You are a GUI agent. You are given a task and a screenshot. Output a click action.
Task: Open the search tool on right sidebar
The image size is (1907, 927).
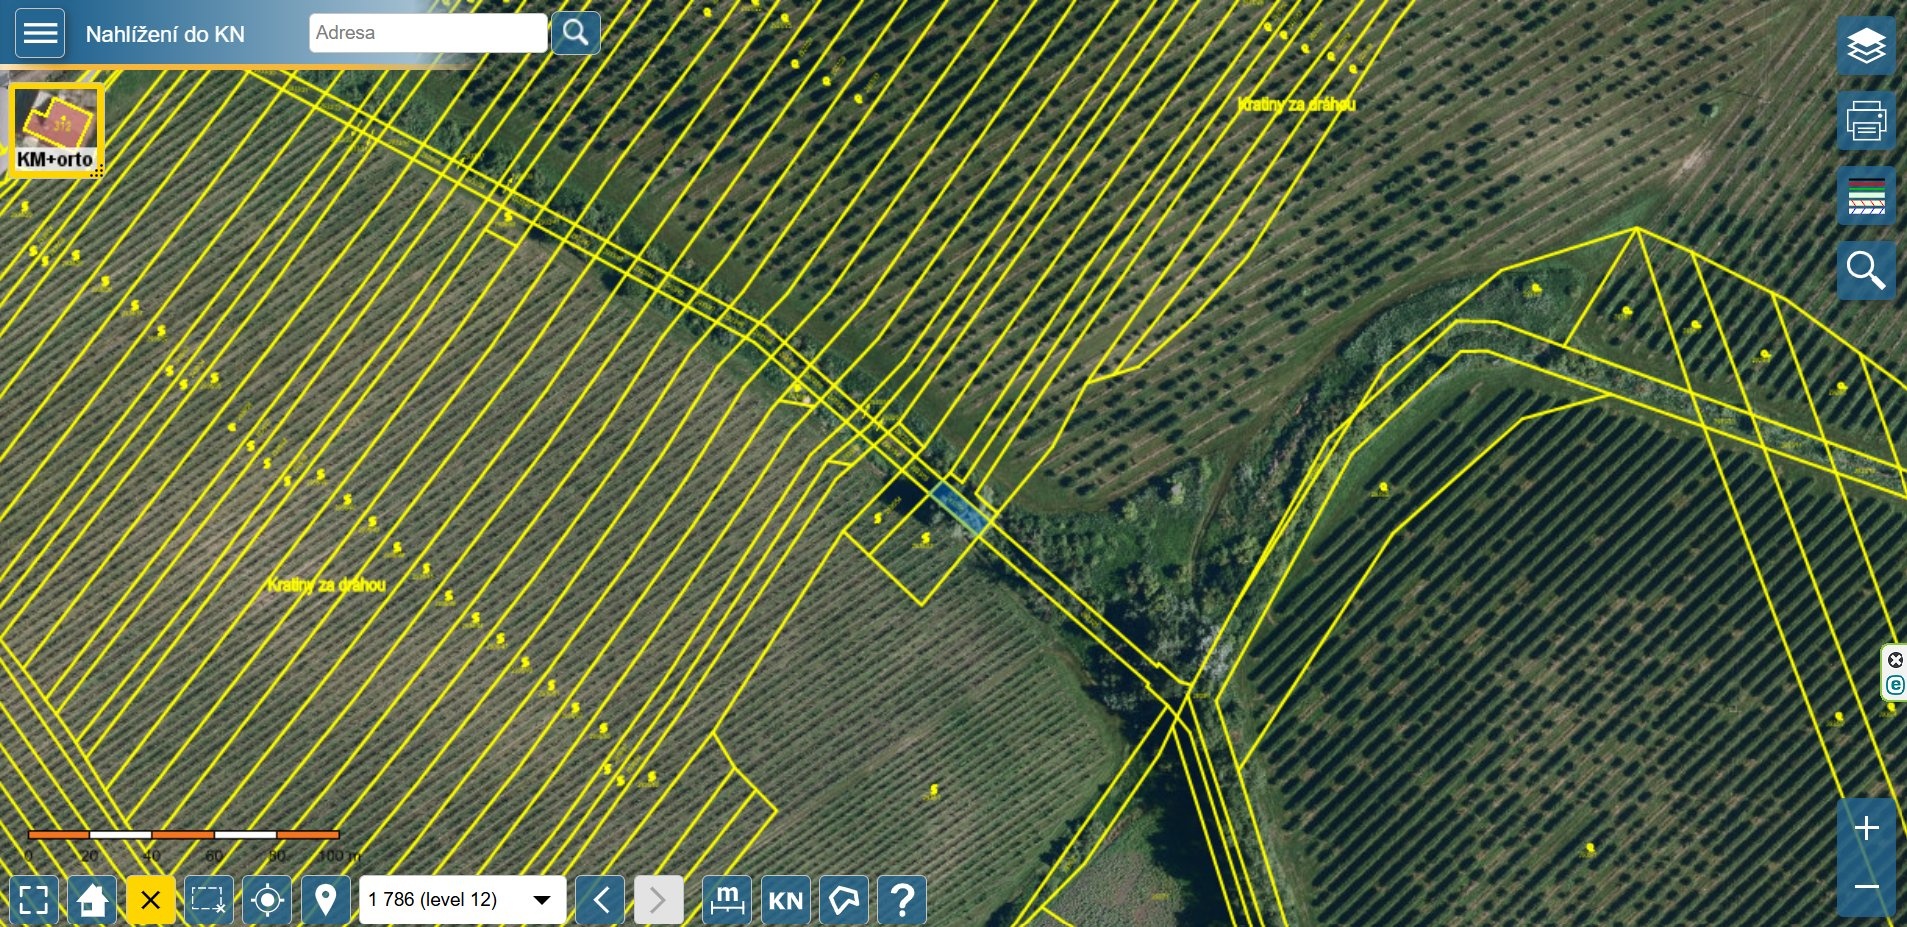tap(1866, 270)
